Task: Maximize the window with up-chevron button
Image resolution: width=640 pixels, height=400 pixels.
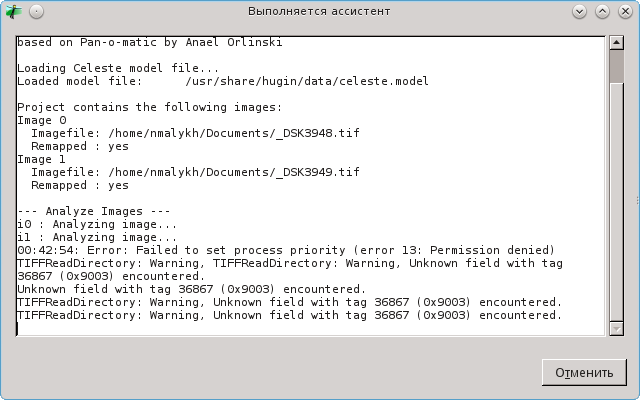Action: [602, 11]
